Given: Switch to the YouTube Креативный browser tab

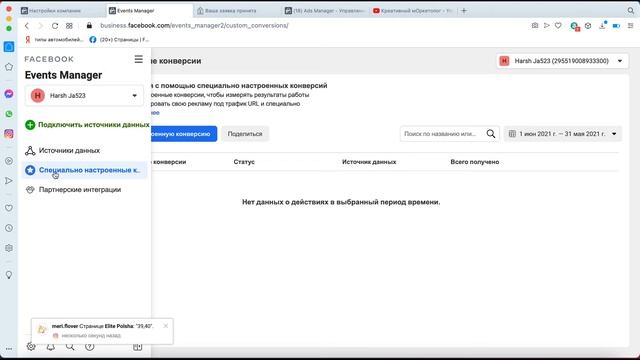Looking at the screenshot, I should (x=412, y=11).
